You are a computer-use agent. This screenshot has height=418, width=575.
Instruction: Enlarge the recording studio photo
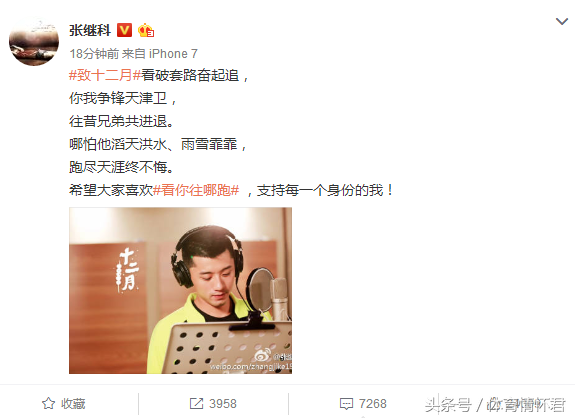180,290
